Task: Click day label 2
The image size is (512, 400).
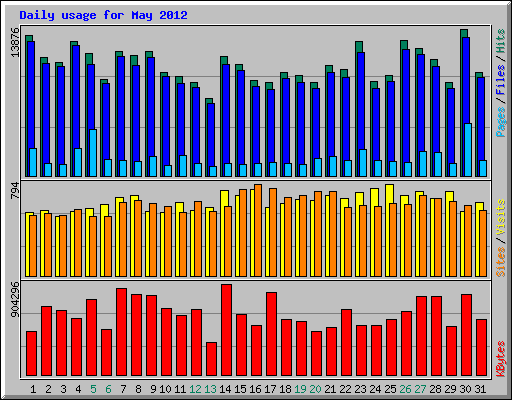Action: [x=48, y=389]
